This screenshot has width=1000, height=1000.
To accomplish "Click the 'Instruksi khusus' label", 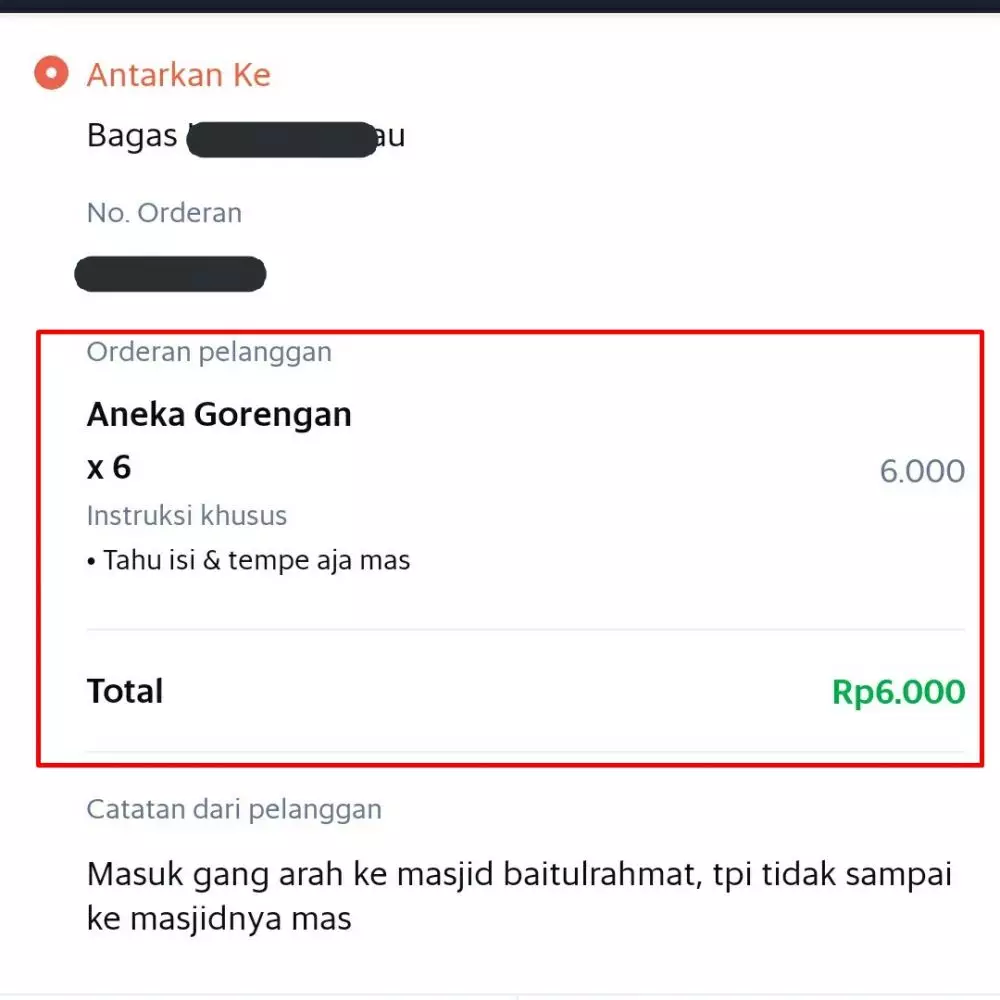I will coord(186,515).
